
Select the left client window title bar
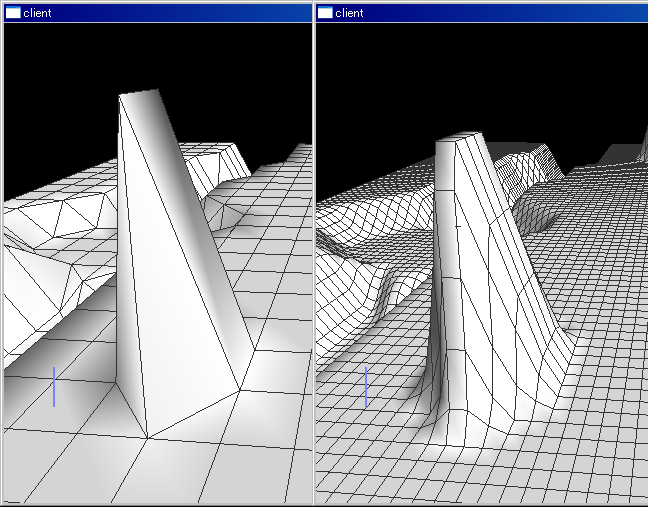click(158, 13)
